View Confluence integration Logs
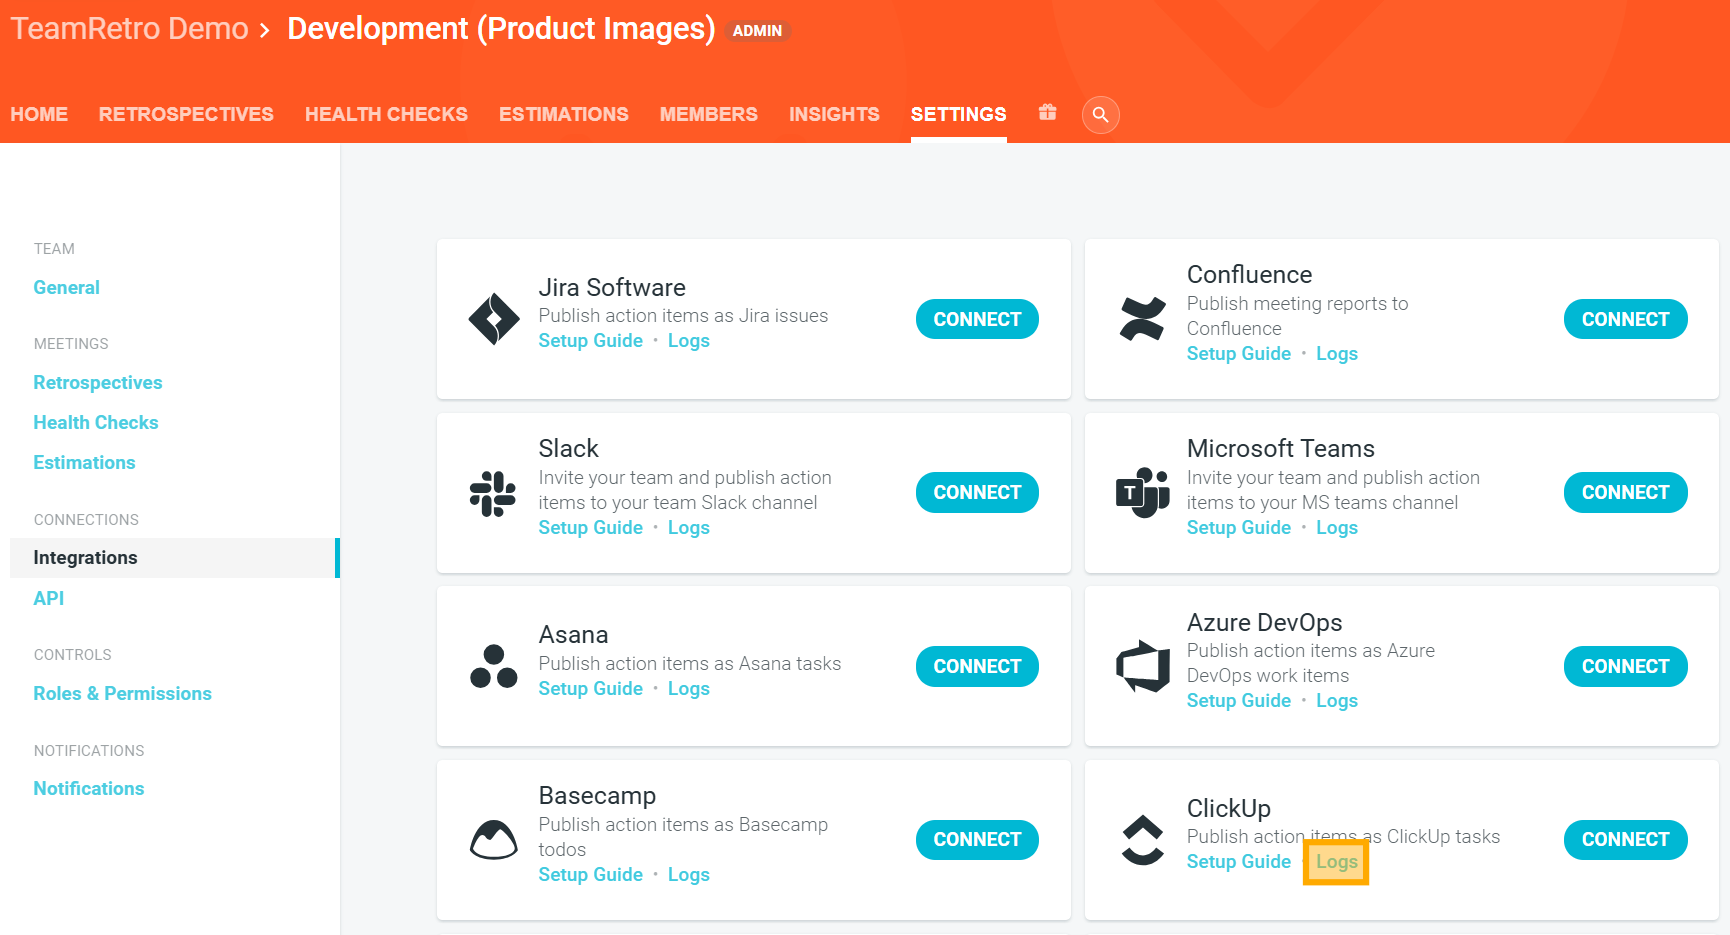Image resolution: width=1730 pixels, height=935 pixels. [x=1337, y=354]
